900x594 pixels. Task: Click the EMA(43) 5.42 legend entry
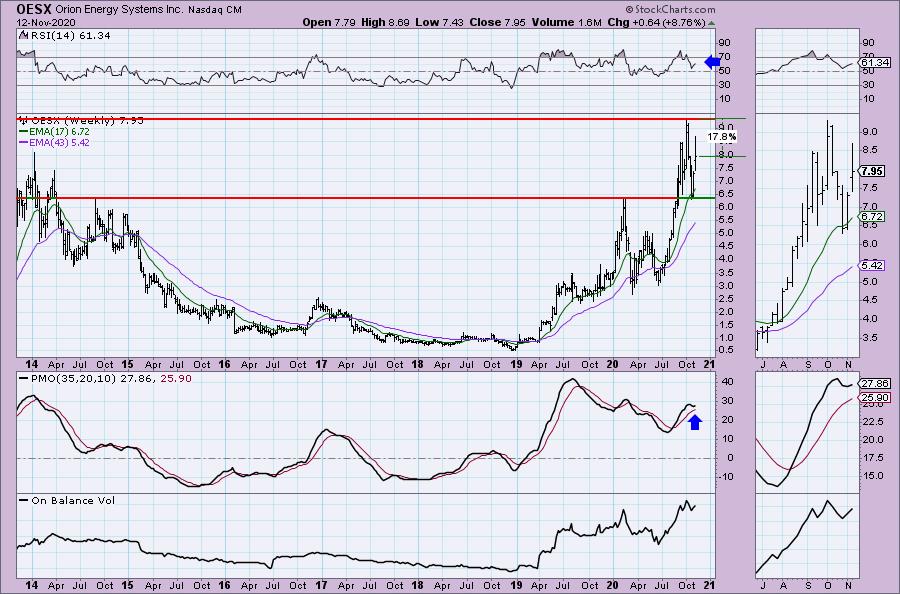(54, 142)
